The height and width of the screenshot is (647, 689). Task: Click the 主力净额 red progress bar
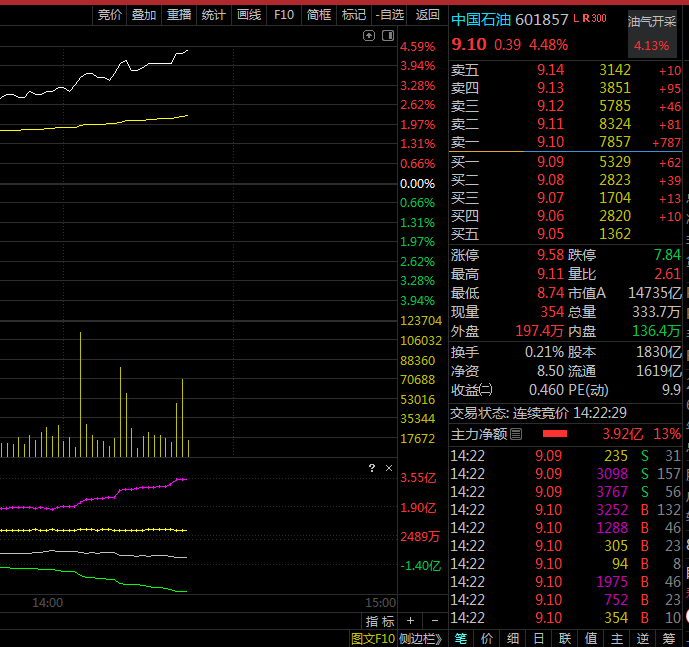pos(555,434)
